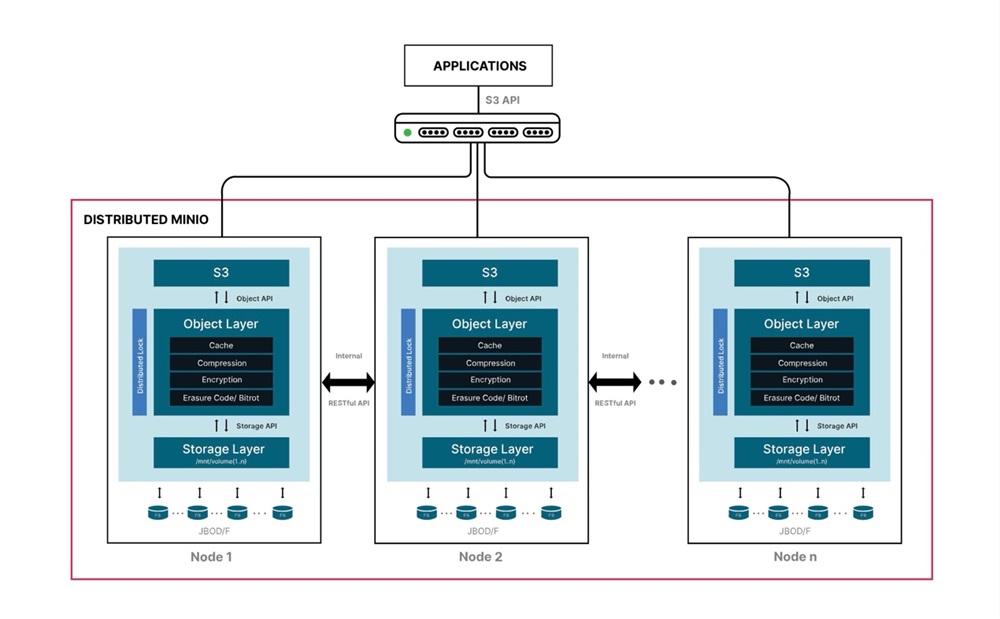This screenshot has width=1000, height=619.
Task: Click the Object API arrows in Node 1
Action: pos(221,298)
